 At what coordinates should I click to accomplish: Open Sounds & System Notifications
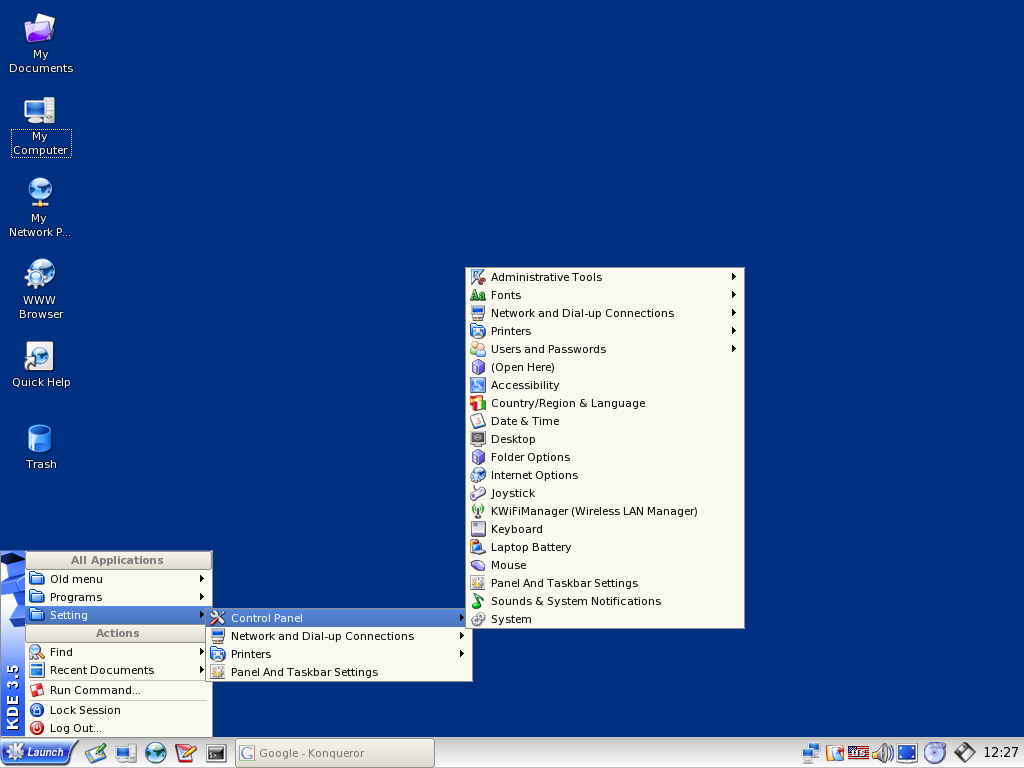pyautogui.click(x=605, y=601)
